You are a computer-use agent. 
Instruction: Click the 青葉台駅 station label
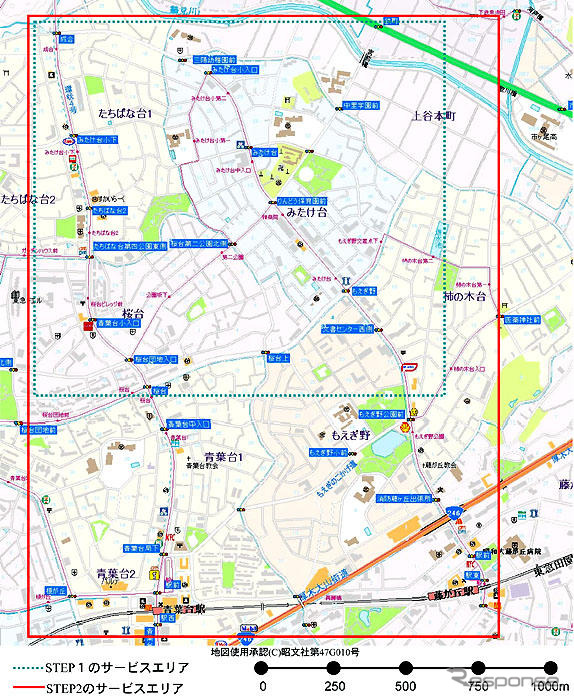183,609
